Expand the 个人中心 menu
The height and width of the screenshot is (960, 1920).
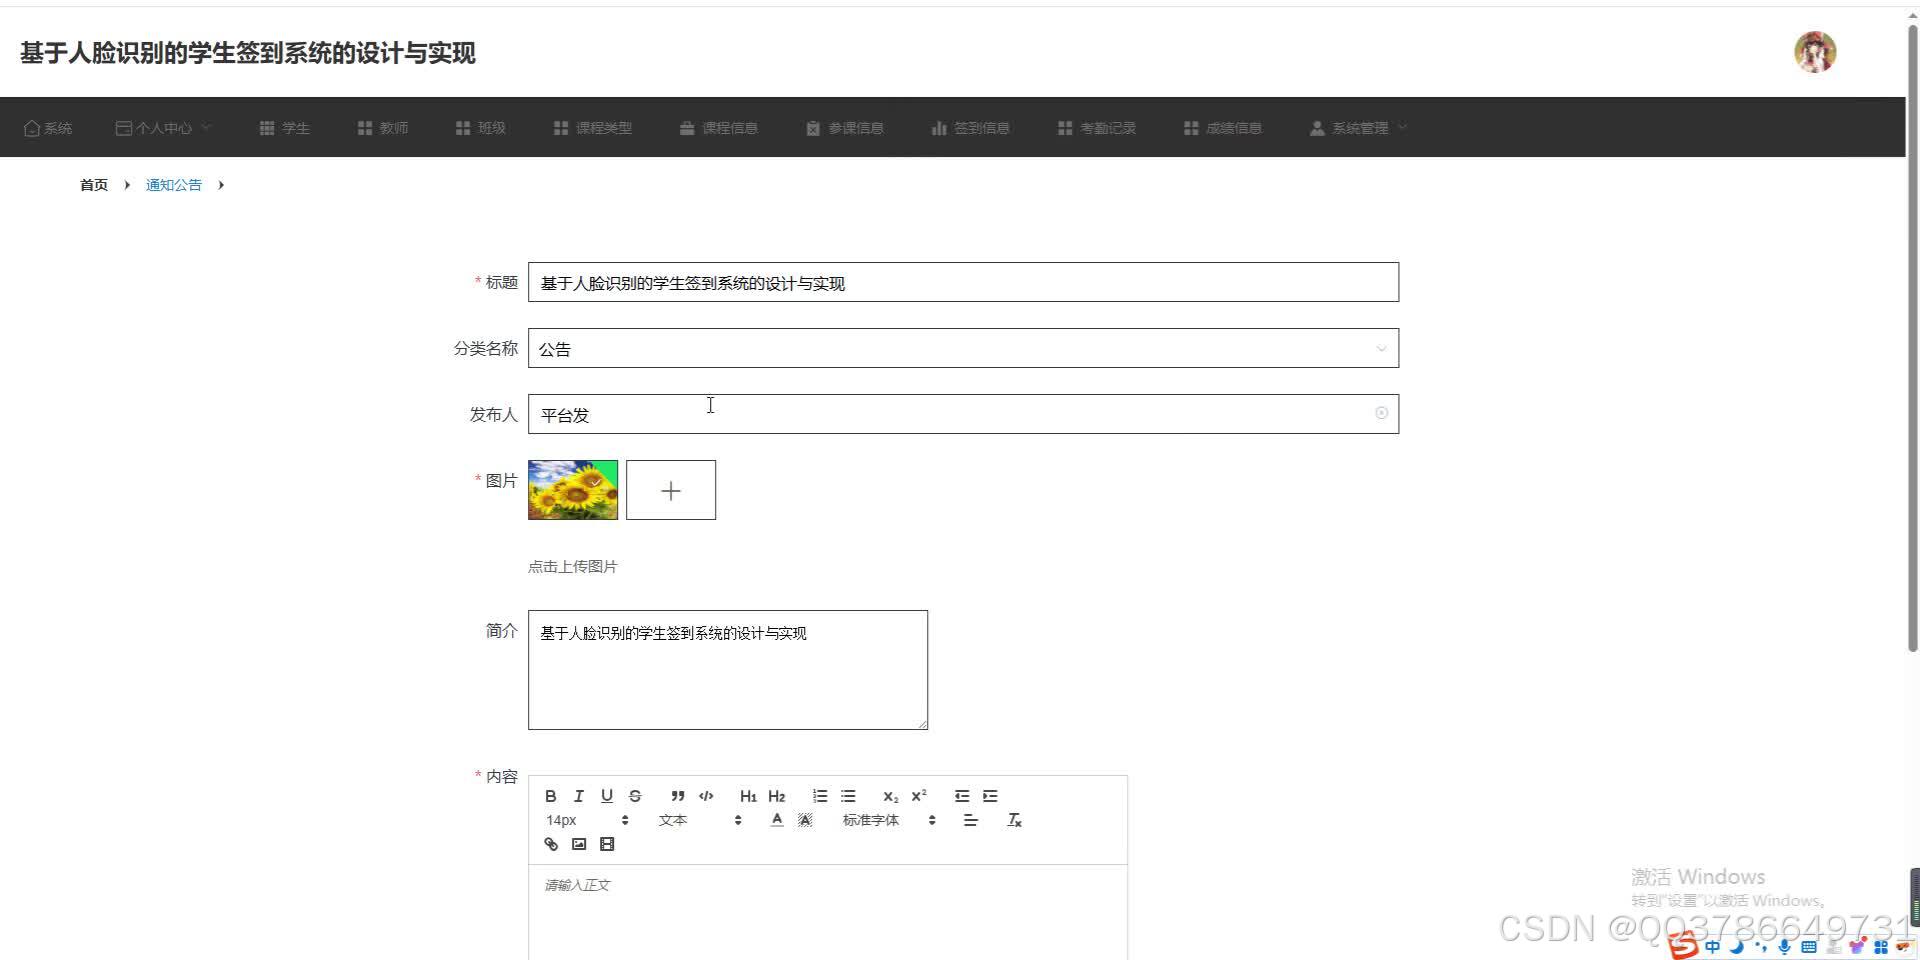tap(163, 128)
